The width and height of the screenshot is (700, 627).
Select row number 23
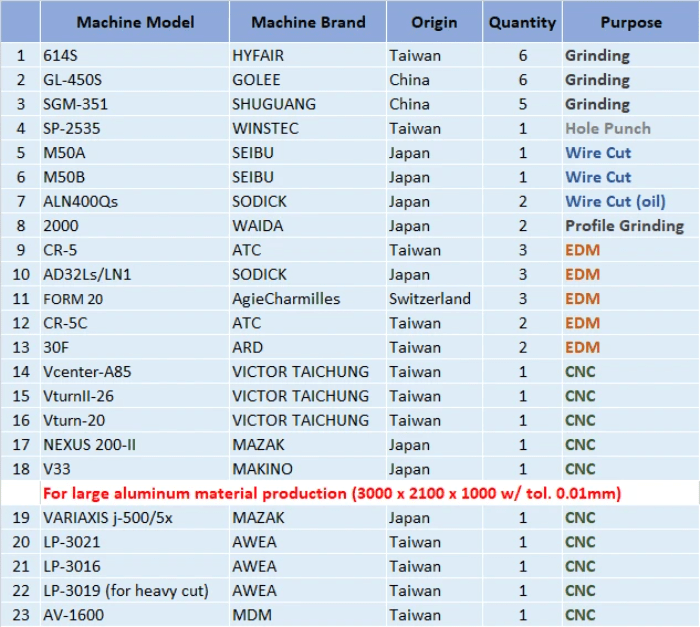[x=21, y=615]
